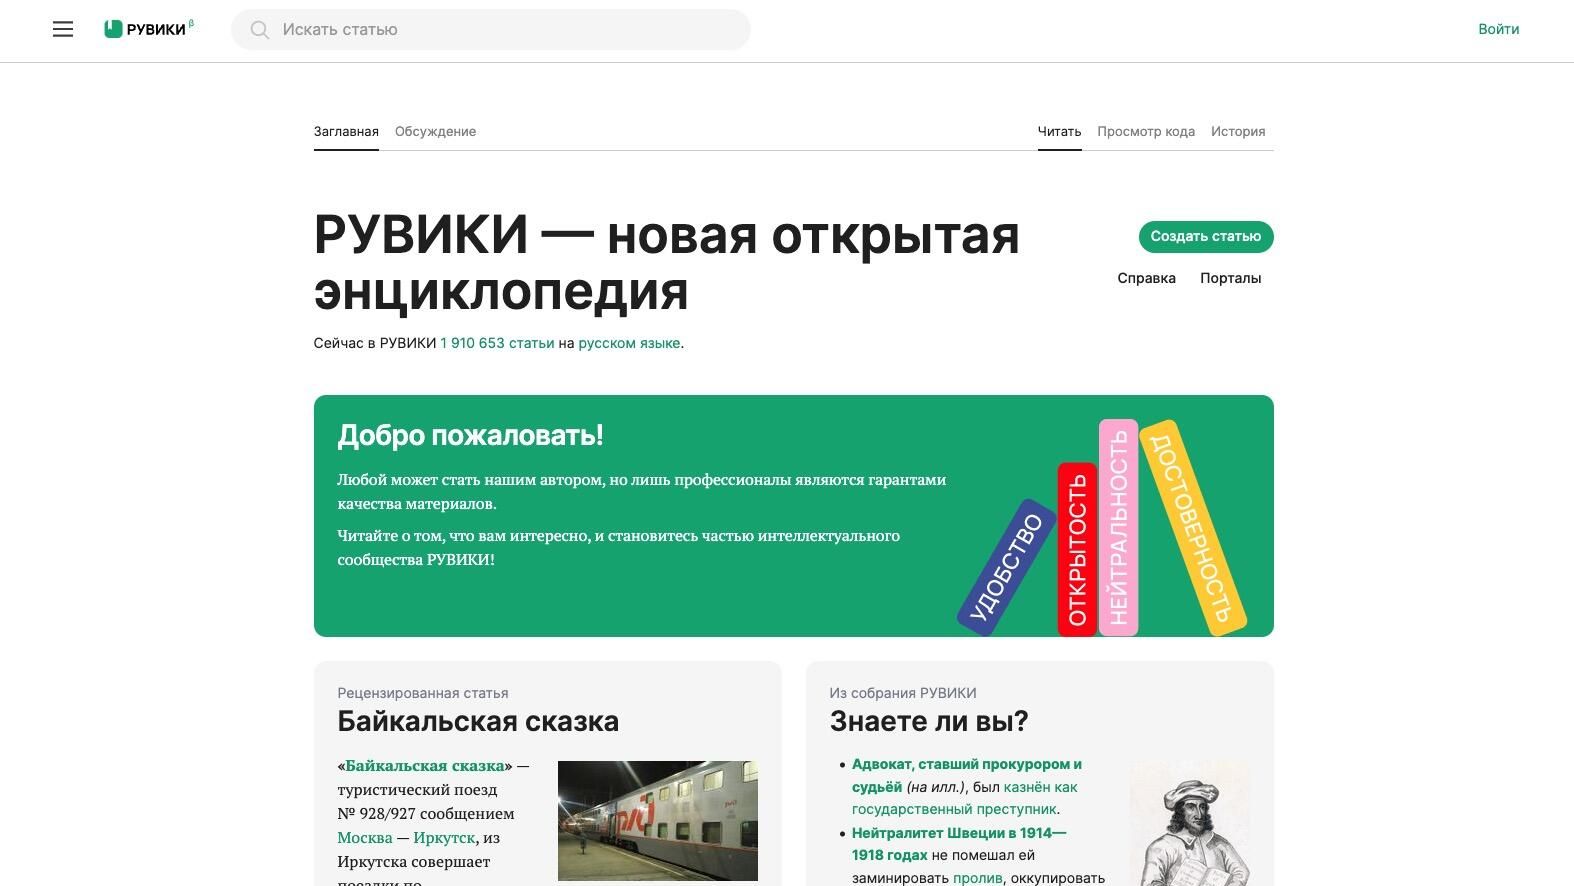Switch to the Заглавная tab
Image resolution: width=1574 pixels, height=886 pixels.
346,131
